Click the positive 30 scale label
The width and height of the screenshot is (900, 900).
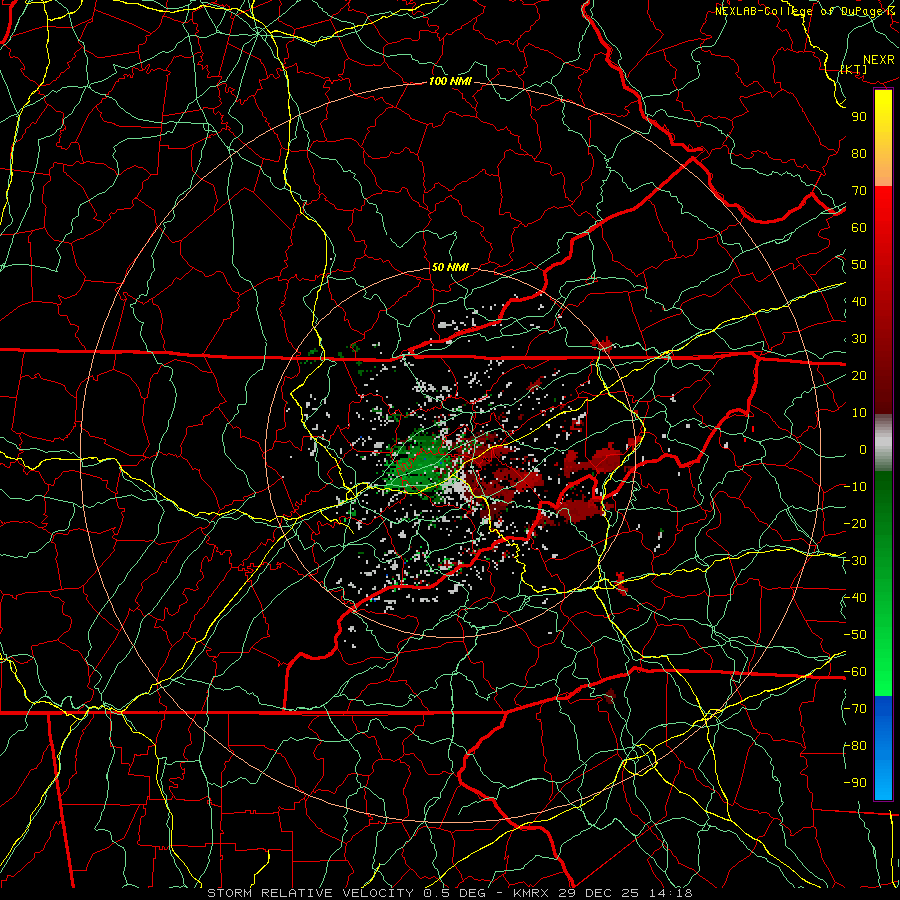pyautogui.click(x=859, y=339)
